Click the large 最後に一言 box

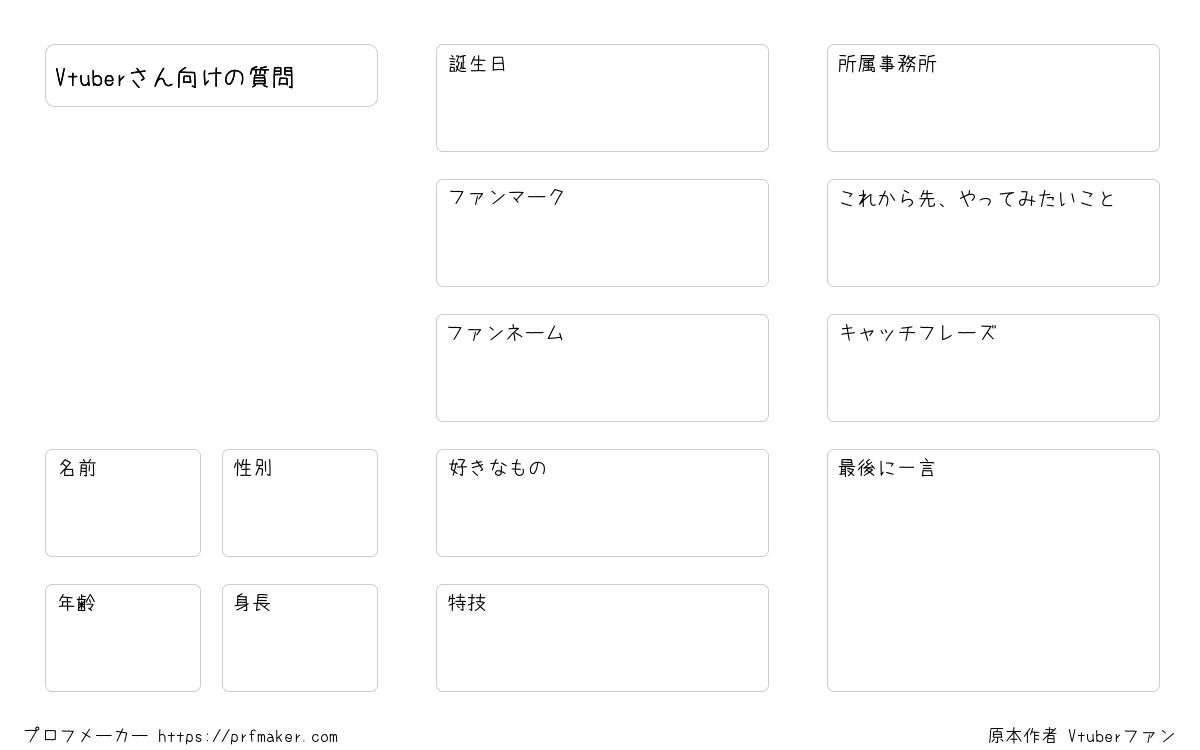point(993,570)
